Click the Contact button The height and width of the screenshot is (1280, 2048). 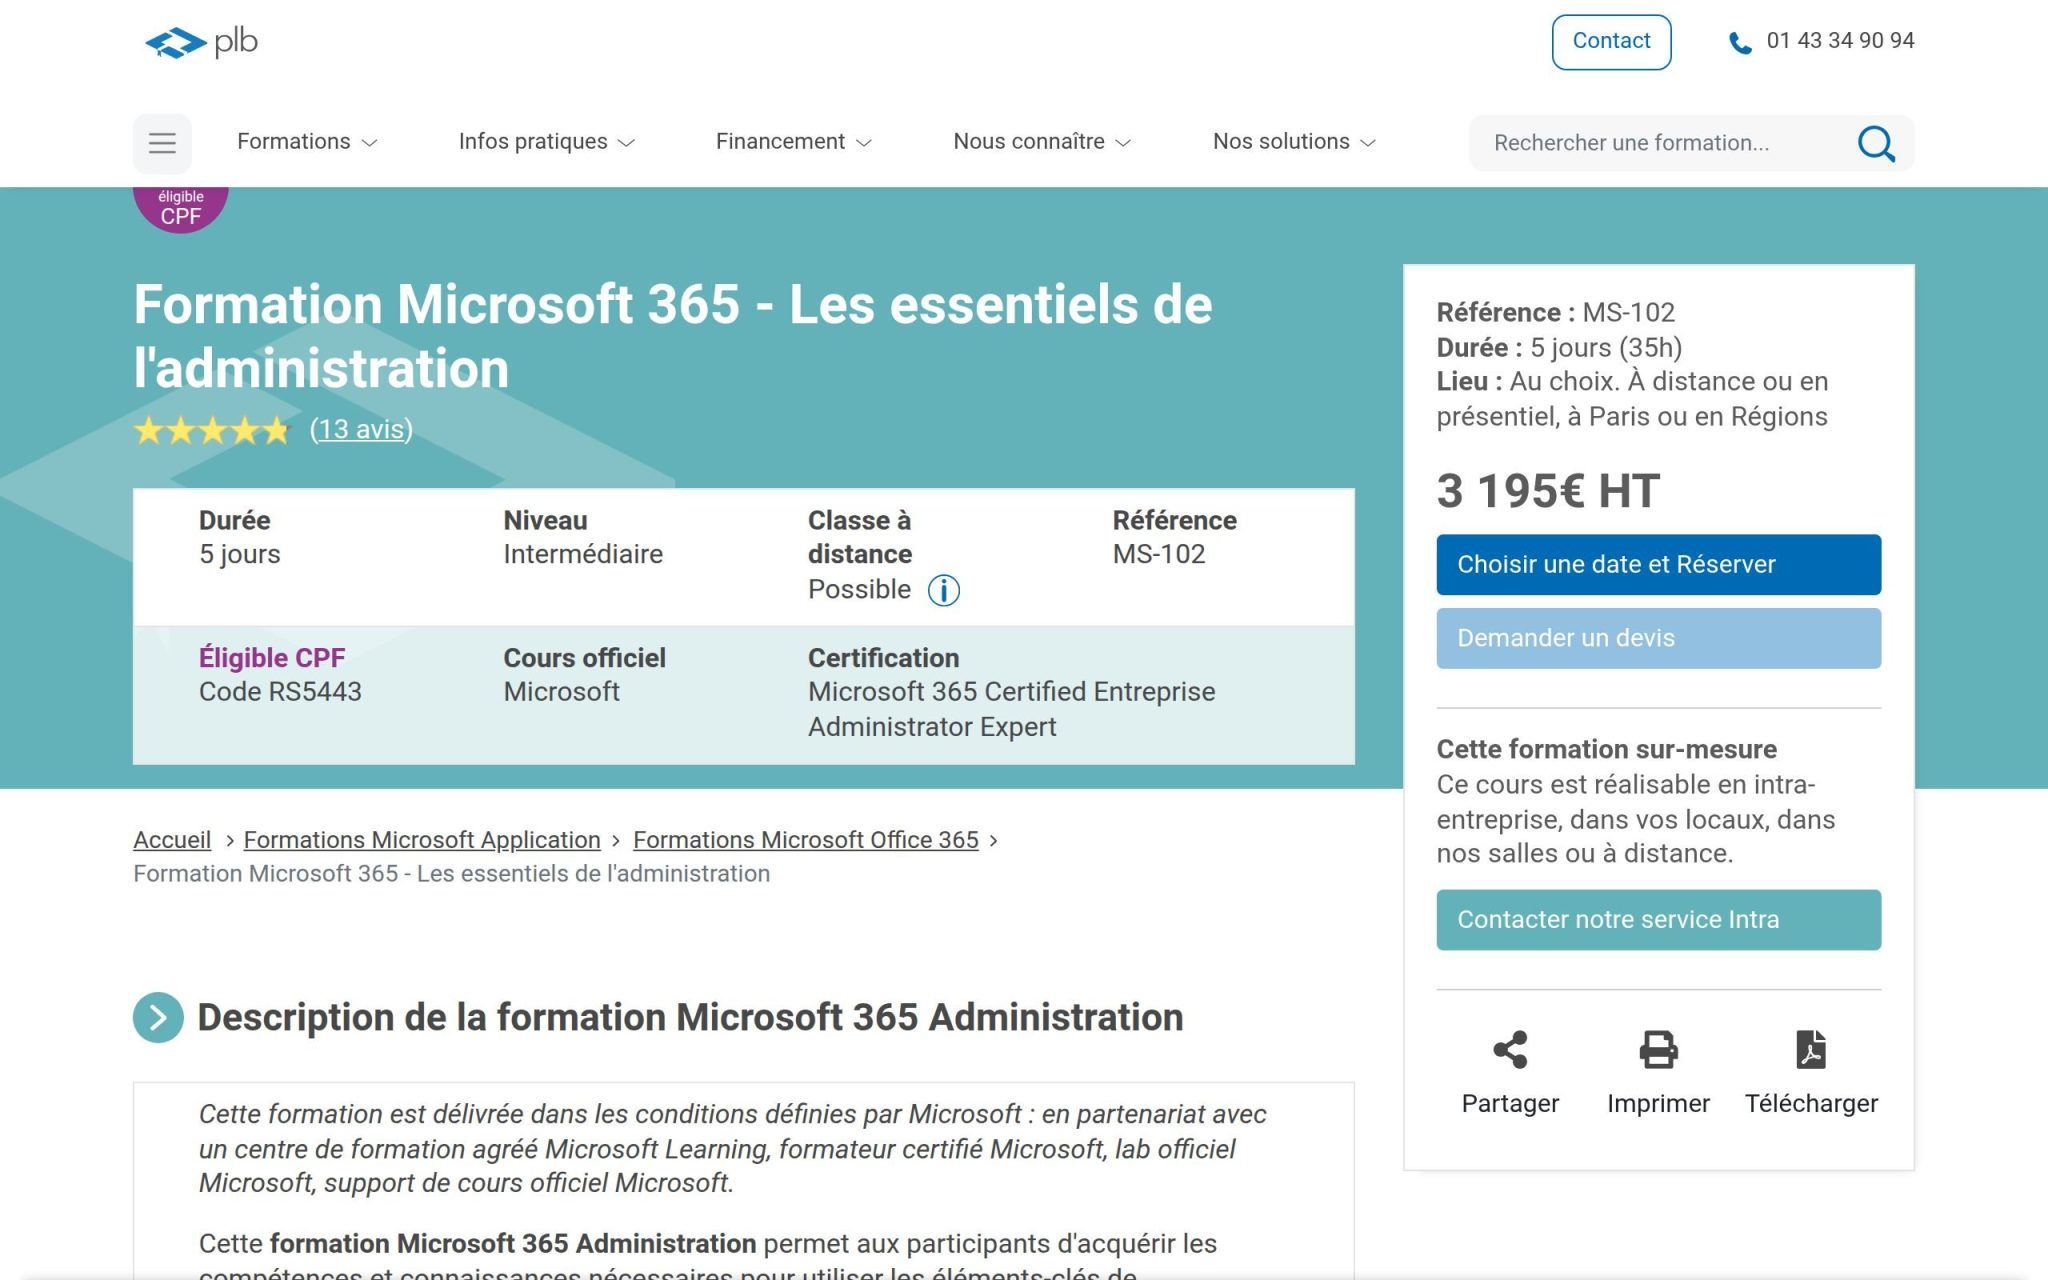tap(1611, 42)
